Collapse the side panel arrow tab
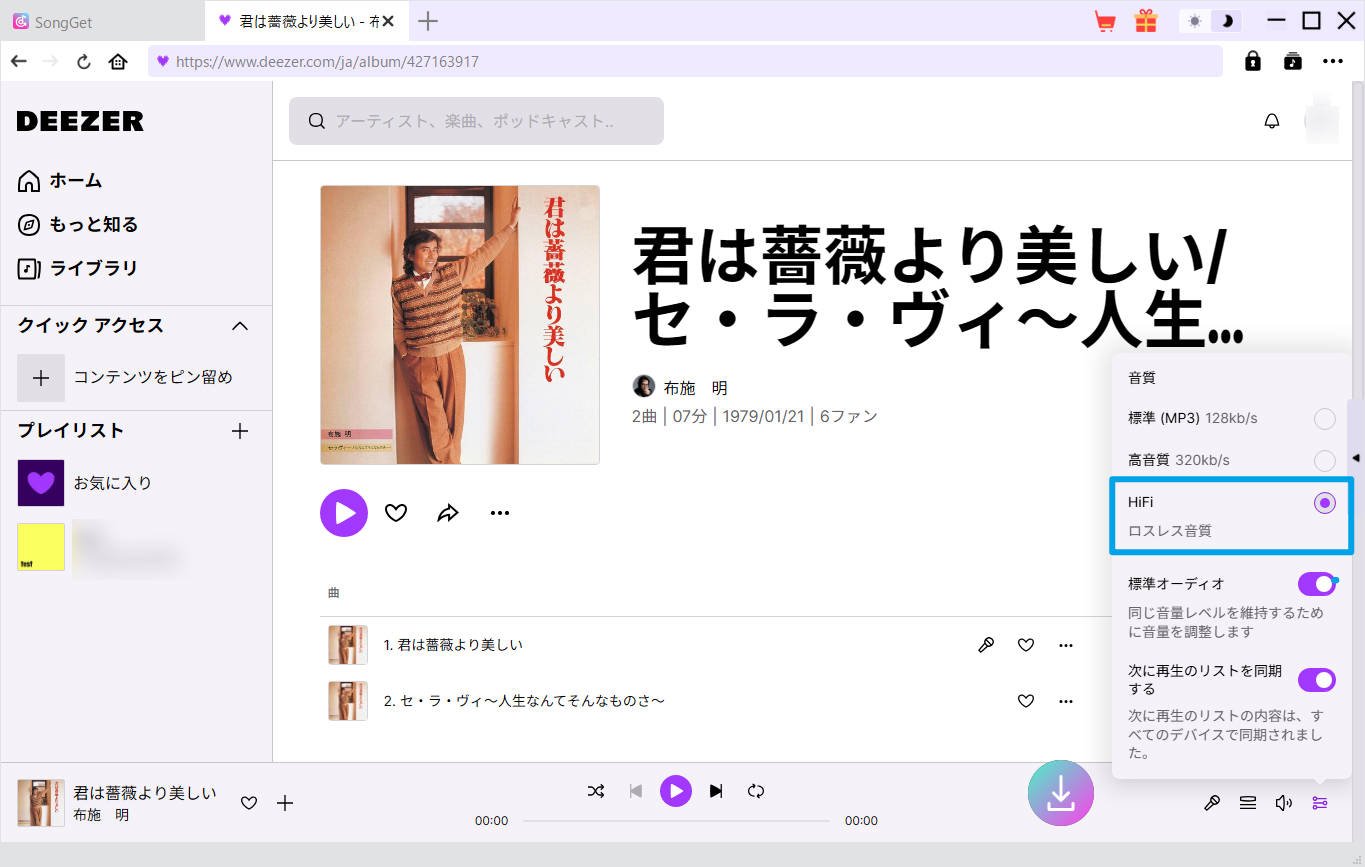1365x867 pixels. coord(1356,457)
